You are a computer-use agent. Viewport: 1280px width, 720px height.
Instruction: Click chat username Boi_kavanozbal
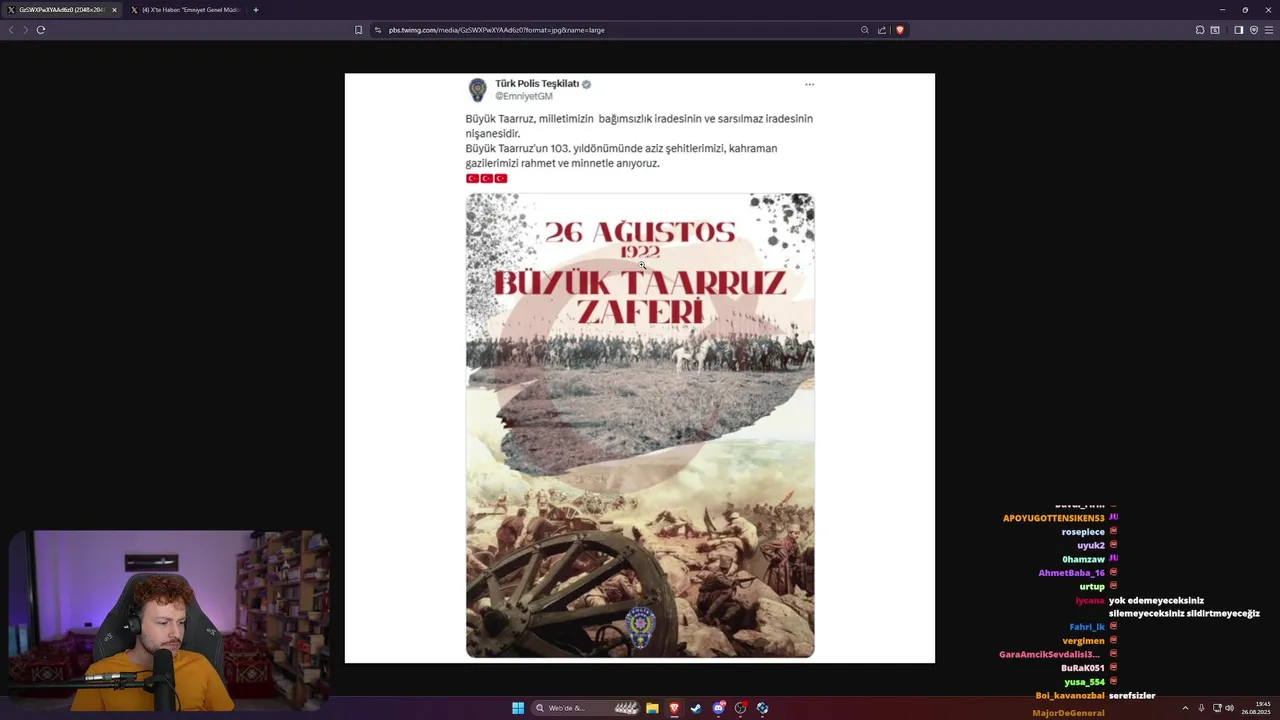pos(1070,696)
